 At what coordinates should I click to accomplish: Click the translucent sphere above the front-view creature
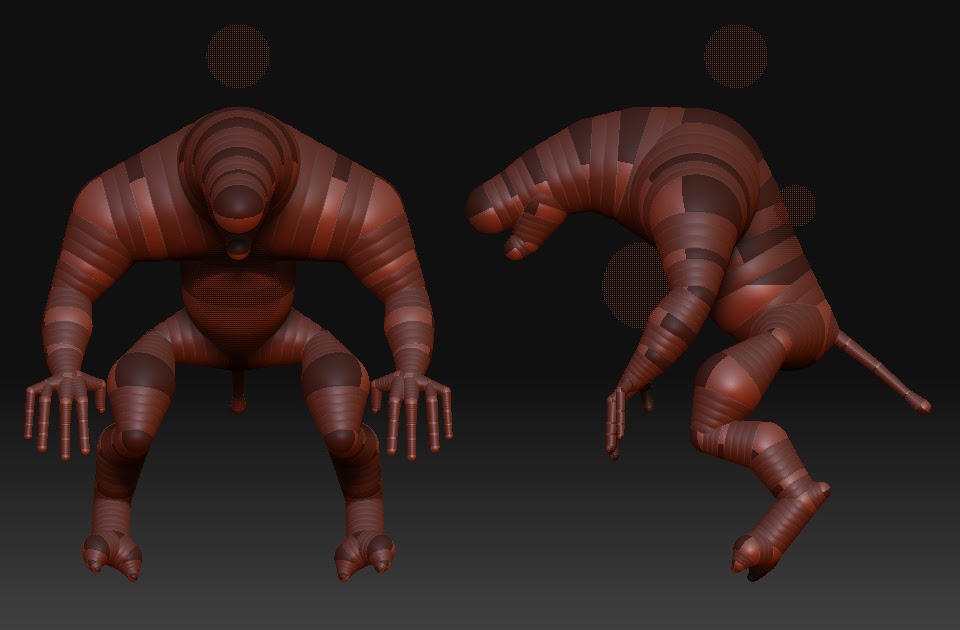point(238,56)
